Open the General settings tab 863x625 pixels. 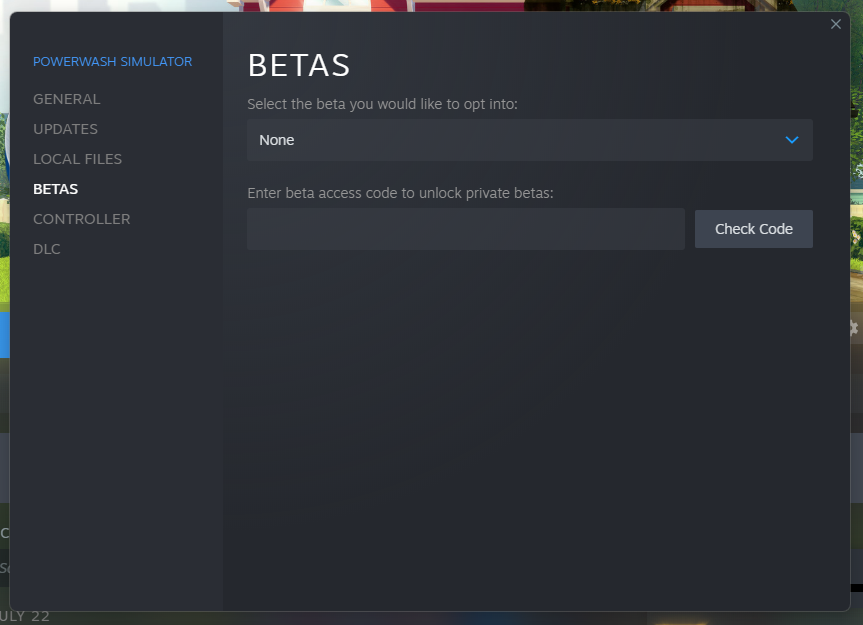pos(66,99)
